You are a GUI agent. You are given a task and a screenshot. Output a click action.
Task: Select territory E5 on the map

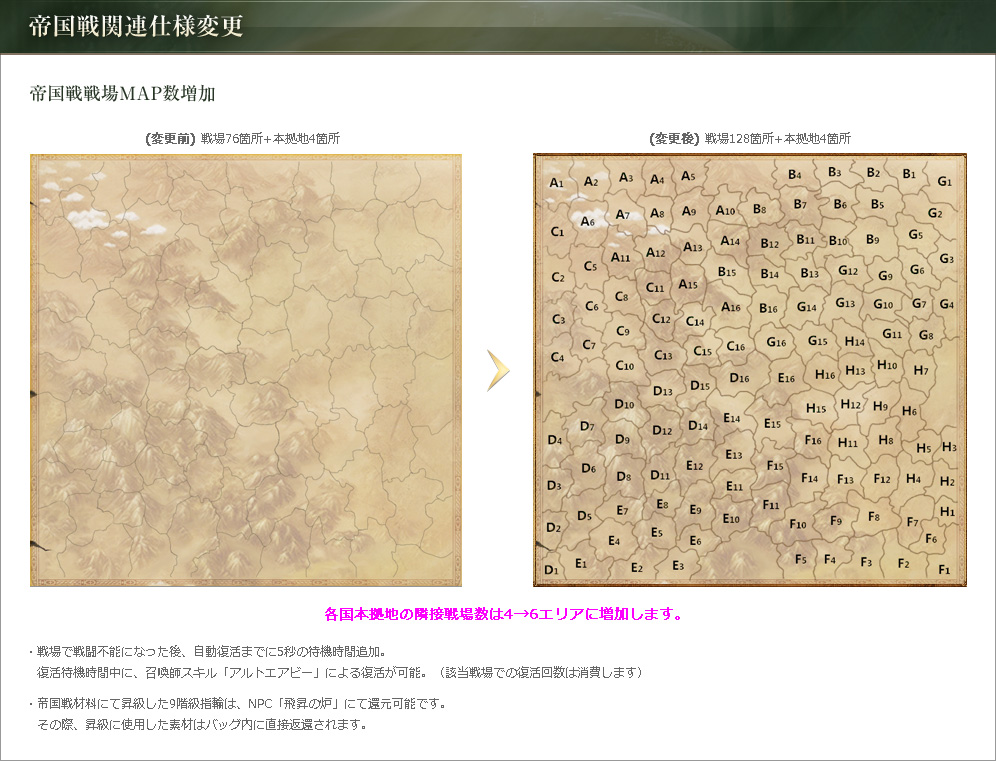click(x=657, y=532)
